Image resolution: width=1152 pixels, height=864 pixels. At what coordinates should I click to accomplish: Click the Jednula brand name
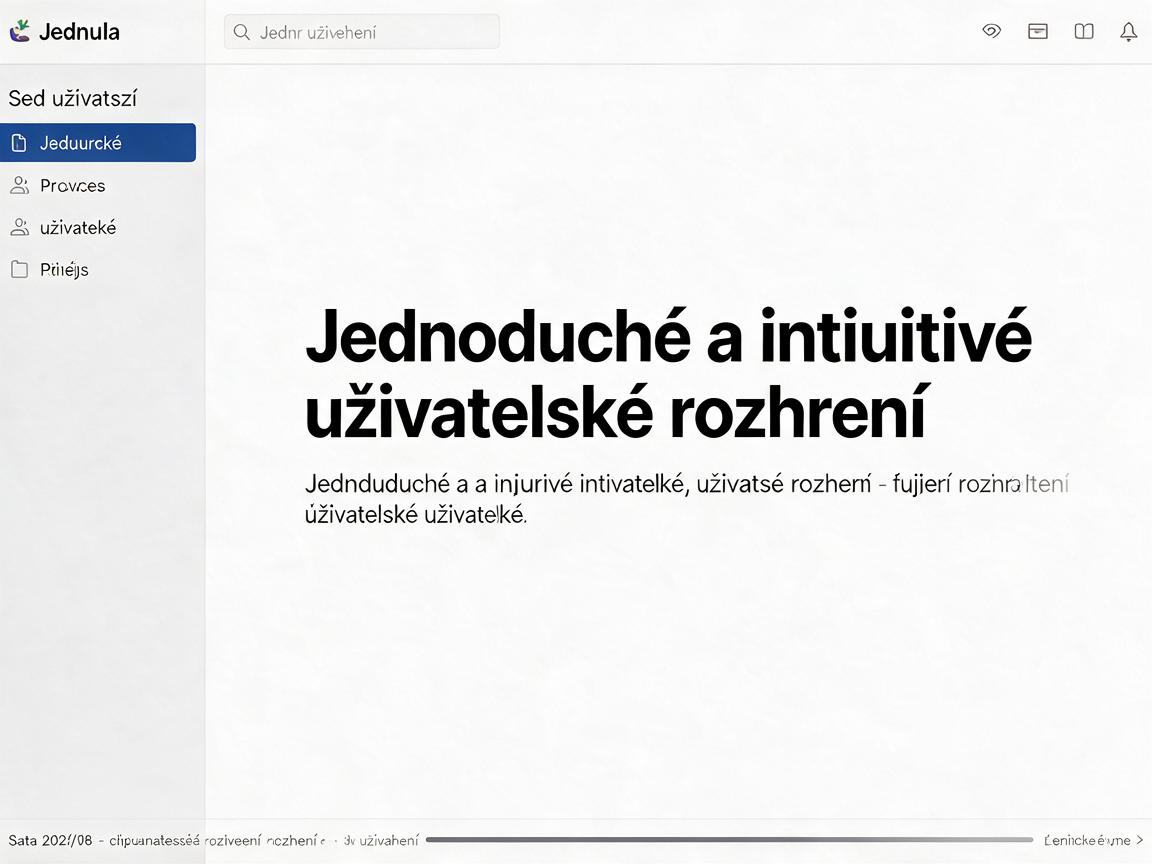(79, 32)
